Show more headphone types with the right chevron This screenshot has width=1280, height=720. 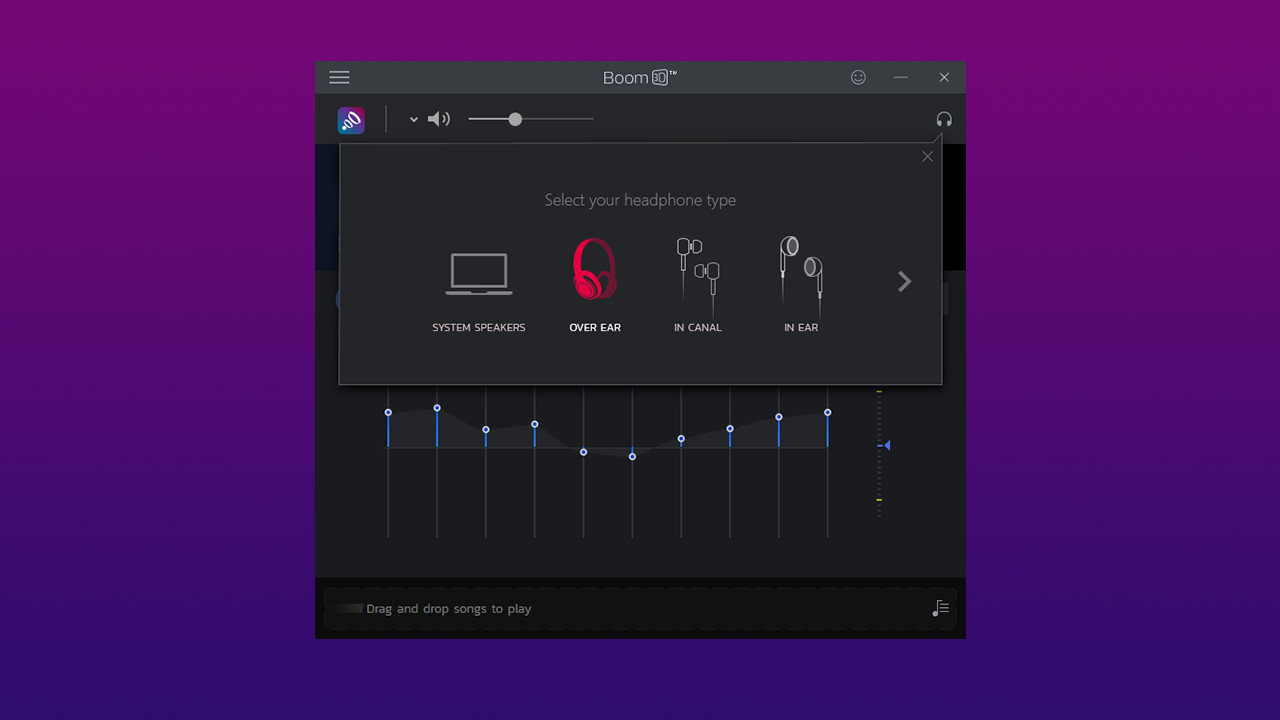[904, 282]
